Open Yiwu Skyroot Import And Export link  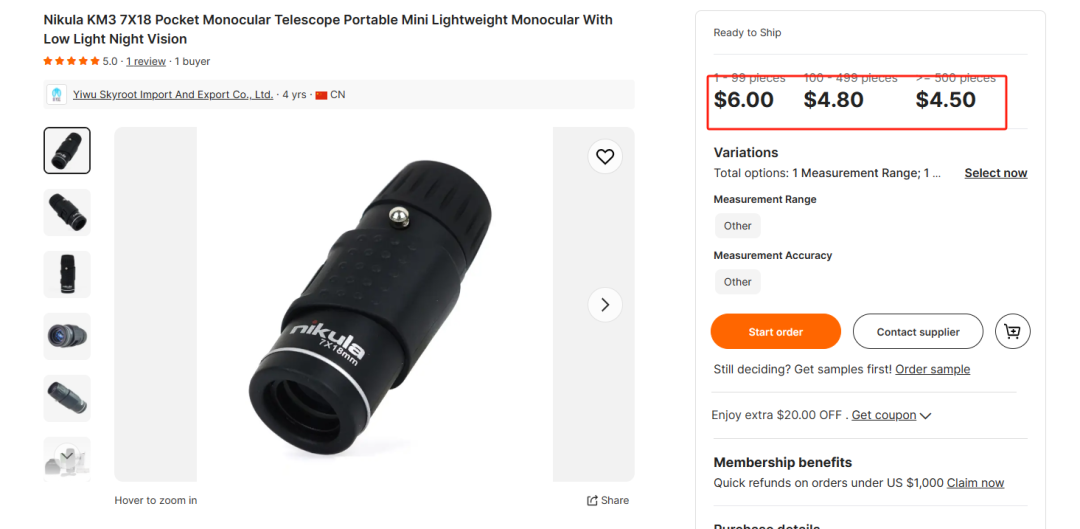pos(173,94)
